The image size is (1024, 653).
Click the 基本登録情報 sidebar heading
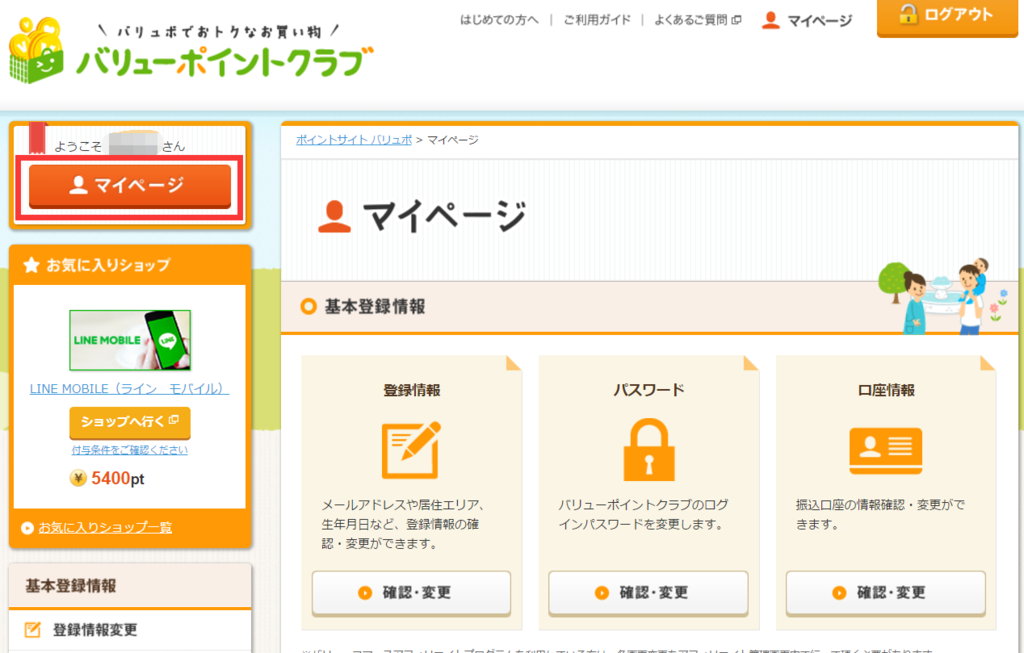click(x=71, y=586)
